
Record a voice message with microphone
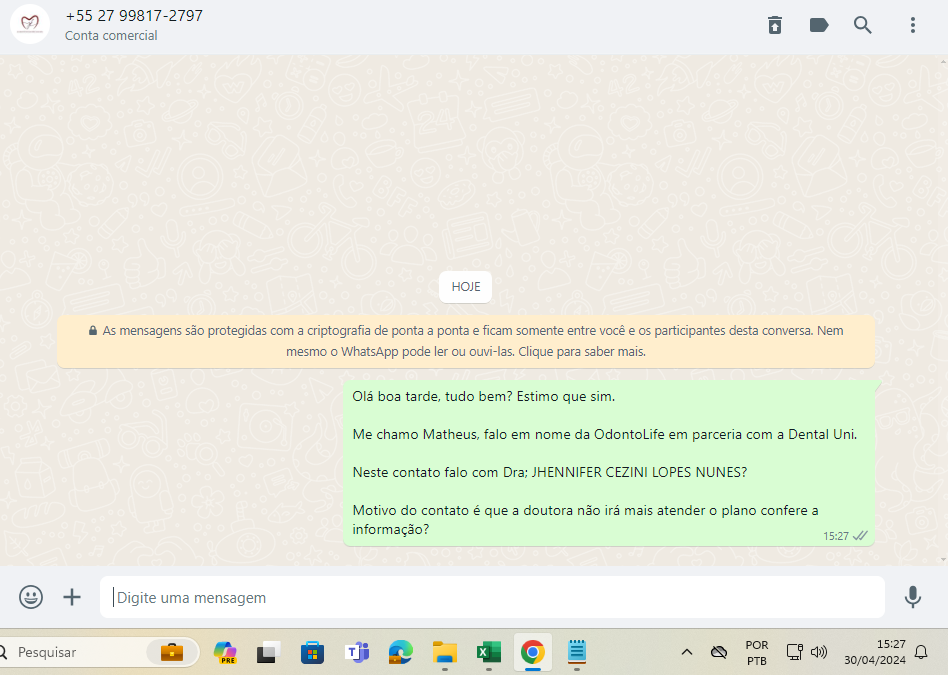tap(912, 597)
